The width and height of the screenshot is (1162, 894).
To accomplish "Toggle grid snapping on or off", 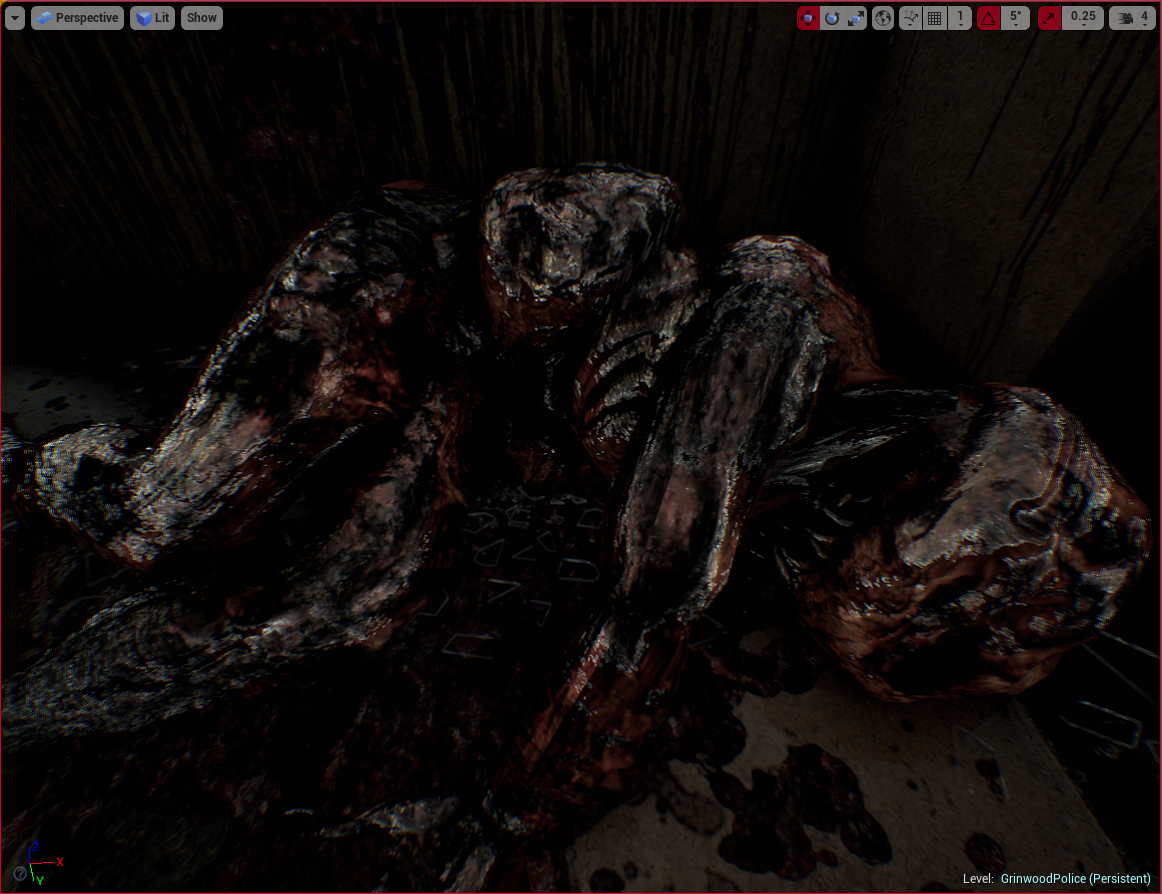I will tap(935, 18).
